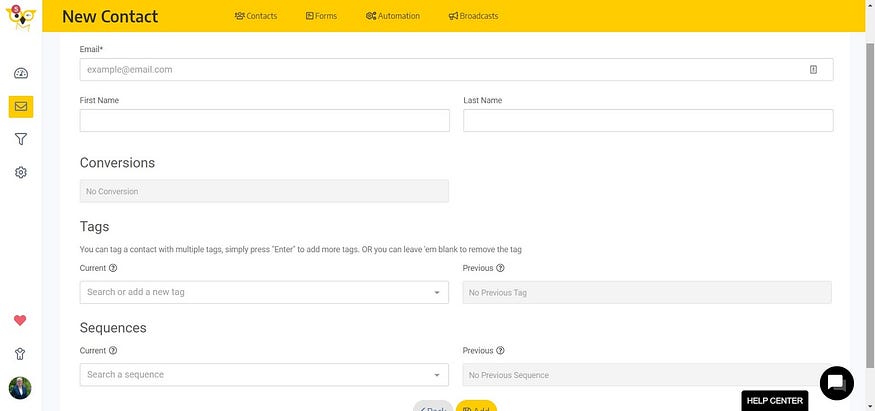
Task: Open the chat bubble widget
Action: point(836,383)
